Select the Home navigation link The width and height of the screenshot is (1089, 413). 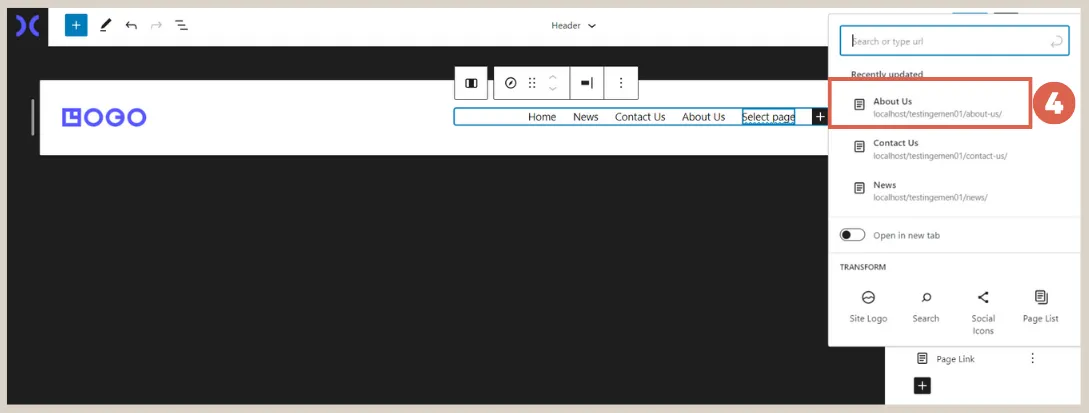(542, 117)
